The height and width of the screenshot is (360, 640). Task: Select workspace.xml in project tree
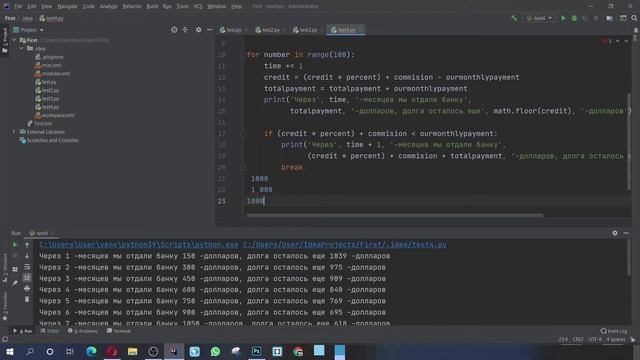coord(54,116)
